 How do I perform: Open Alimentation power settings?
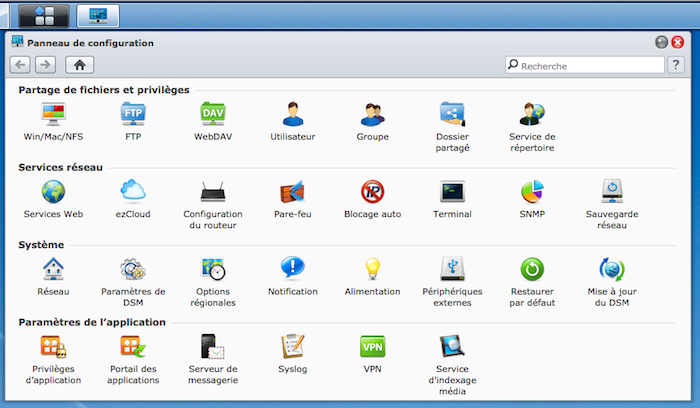click(373, 269)
